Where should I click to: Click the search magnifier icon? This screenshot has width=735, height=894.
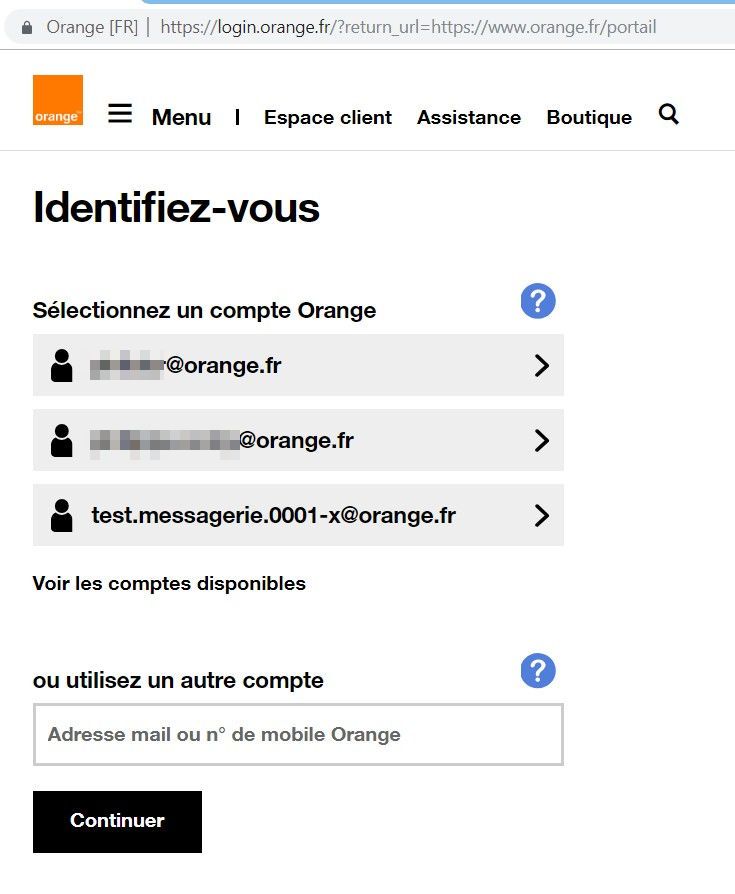pyautogui.click(x=669, y=115)
